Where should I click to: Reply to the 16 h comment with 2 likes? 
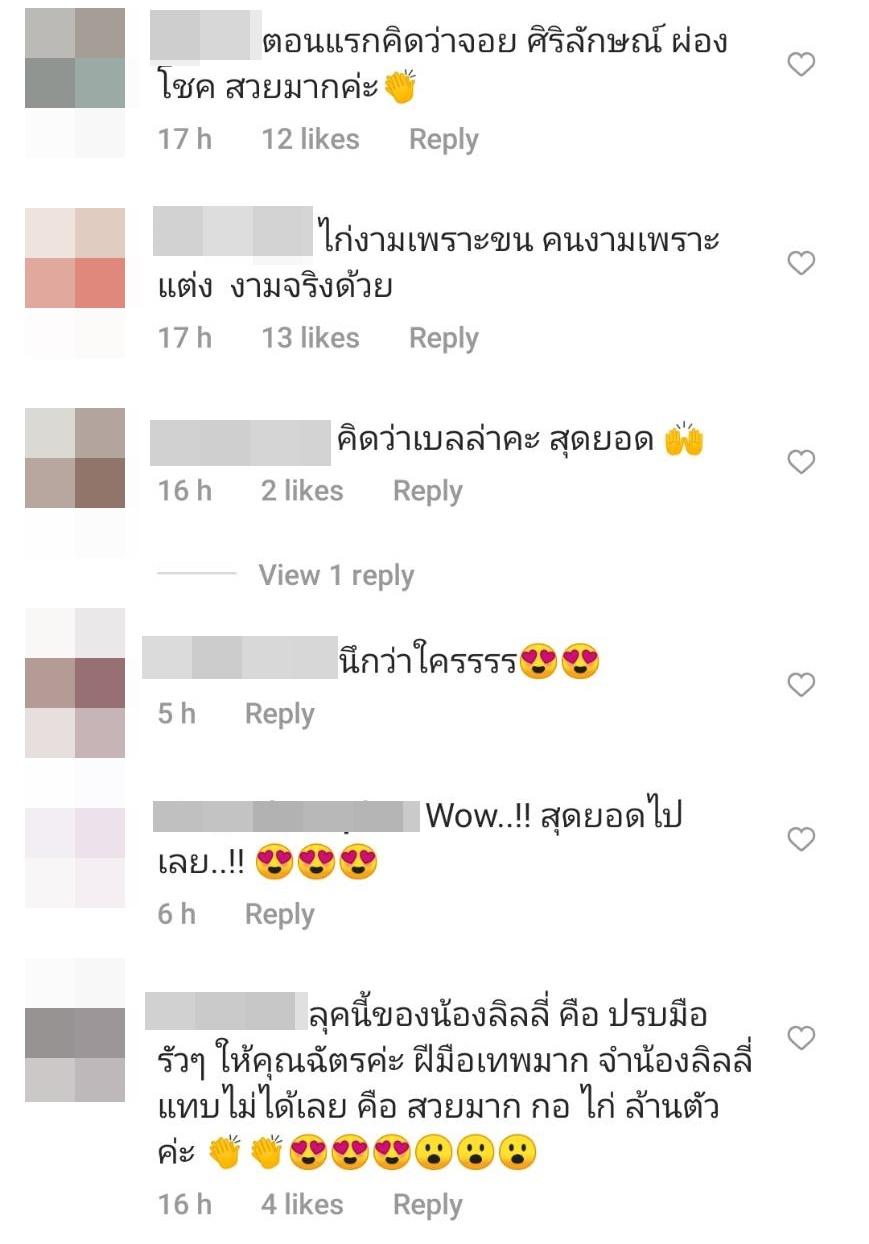(x=428, y=491)
